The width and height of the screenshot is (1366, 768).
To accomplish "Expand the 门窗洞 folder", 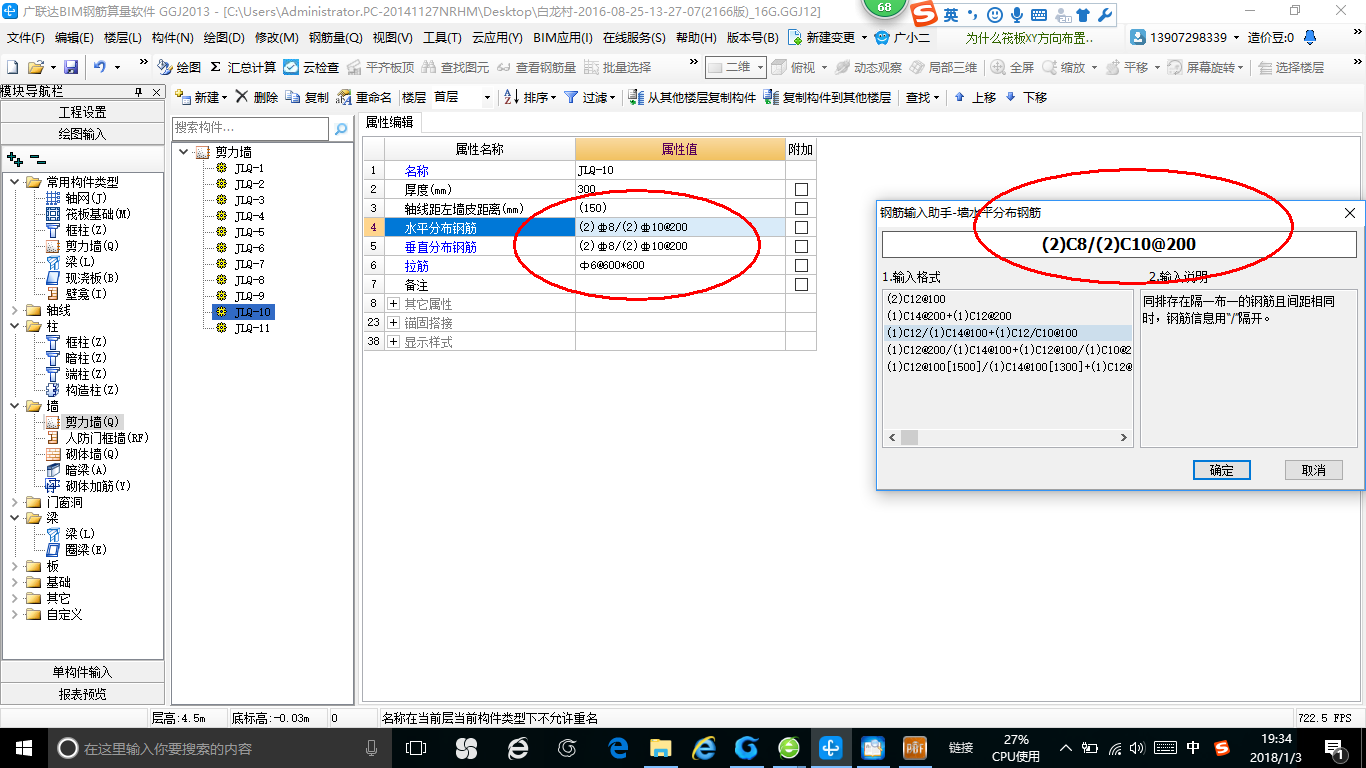I will point(15,502).
